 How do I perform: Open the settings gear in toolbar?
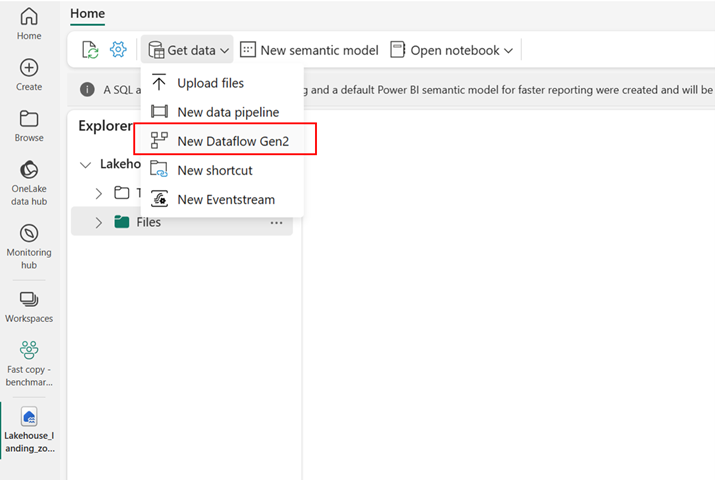pyautogui.click(x=118, y=49)
